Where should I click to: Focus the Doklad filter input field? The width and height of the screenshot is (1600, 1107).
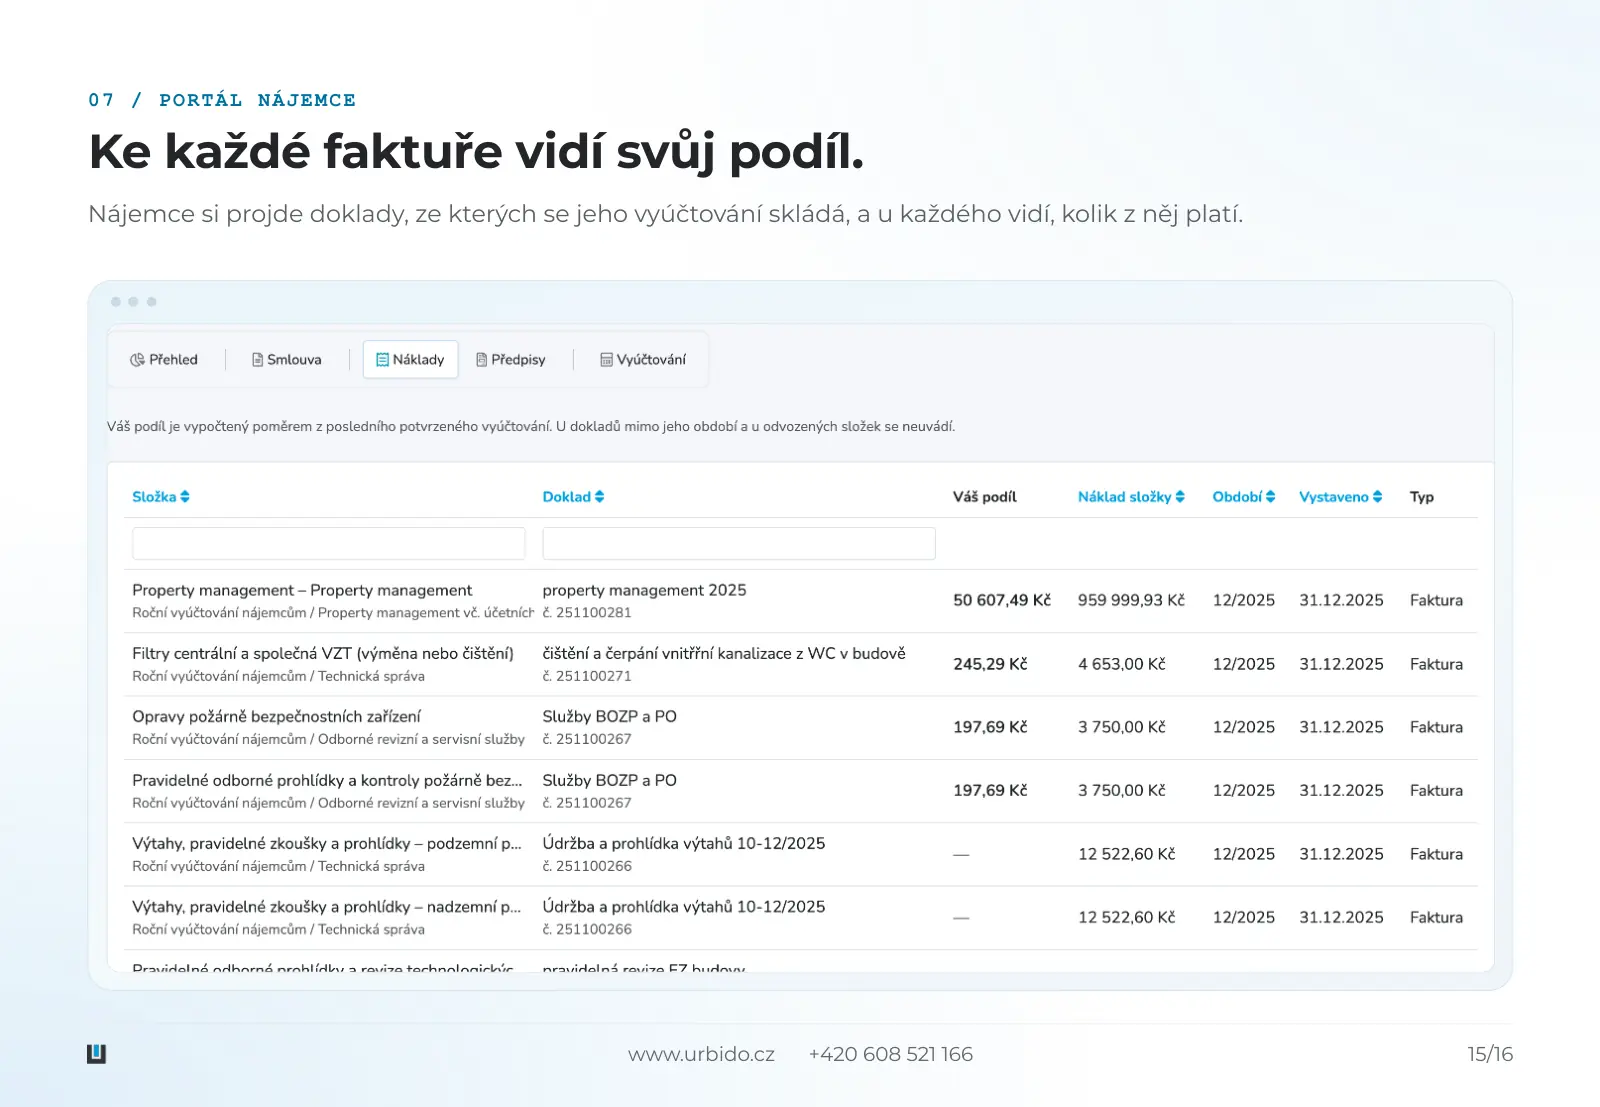coord(739,543)
